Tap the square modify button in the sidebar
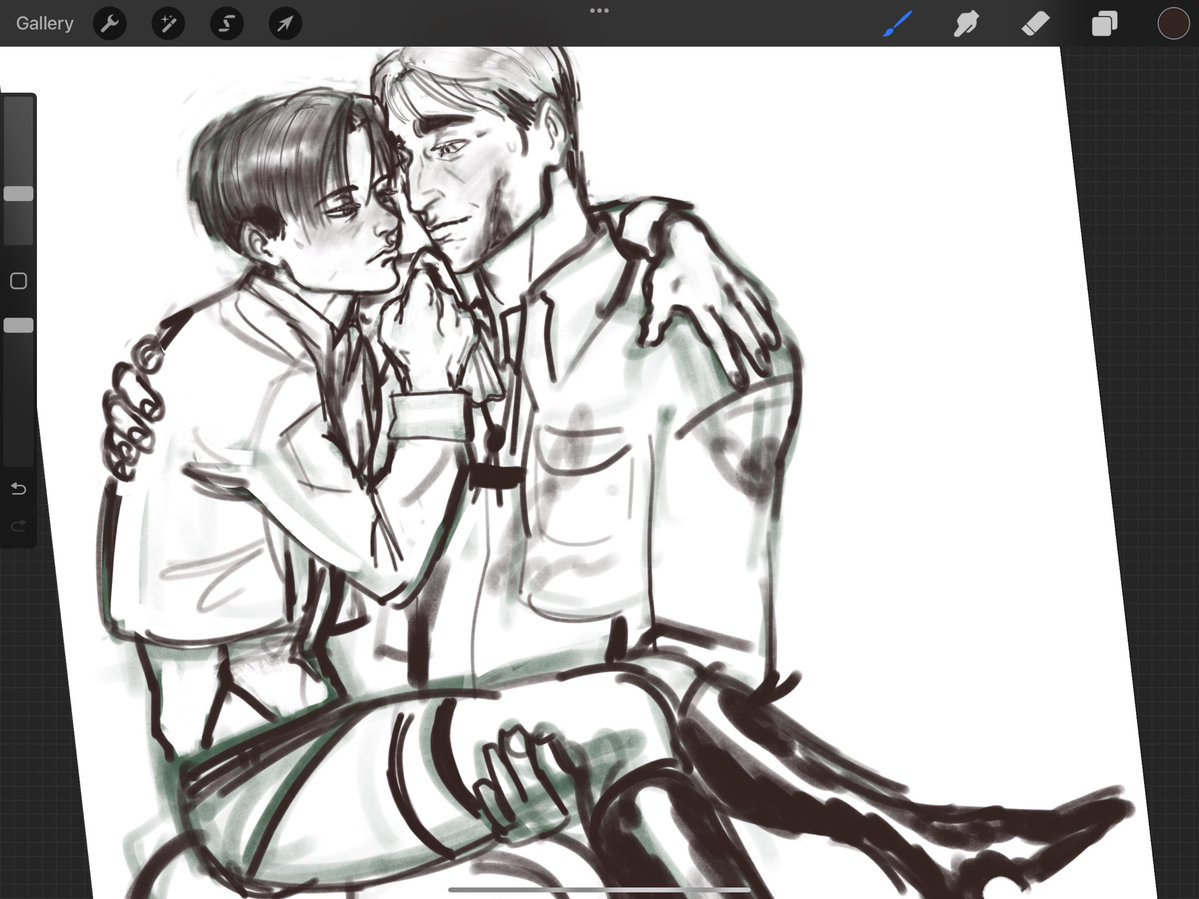Viewport: 1199px width, 899px height. pyautogui.click(x=18, y=281)
